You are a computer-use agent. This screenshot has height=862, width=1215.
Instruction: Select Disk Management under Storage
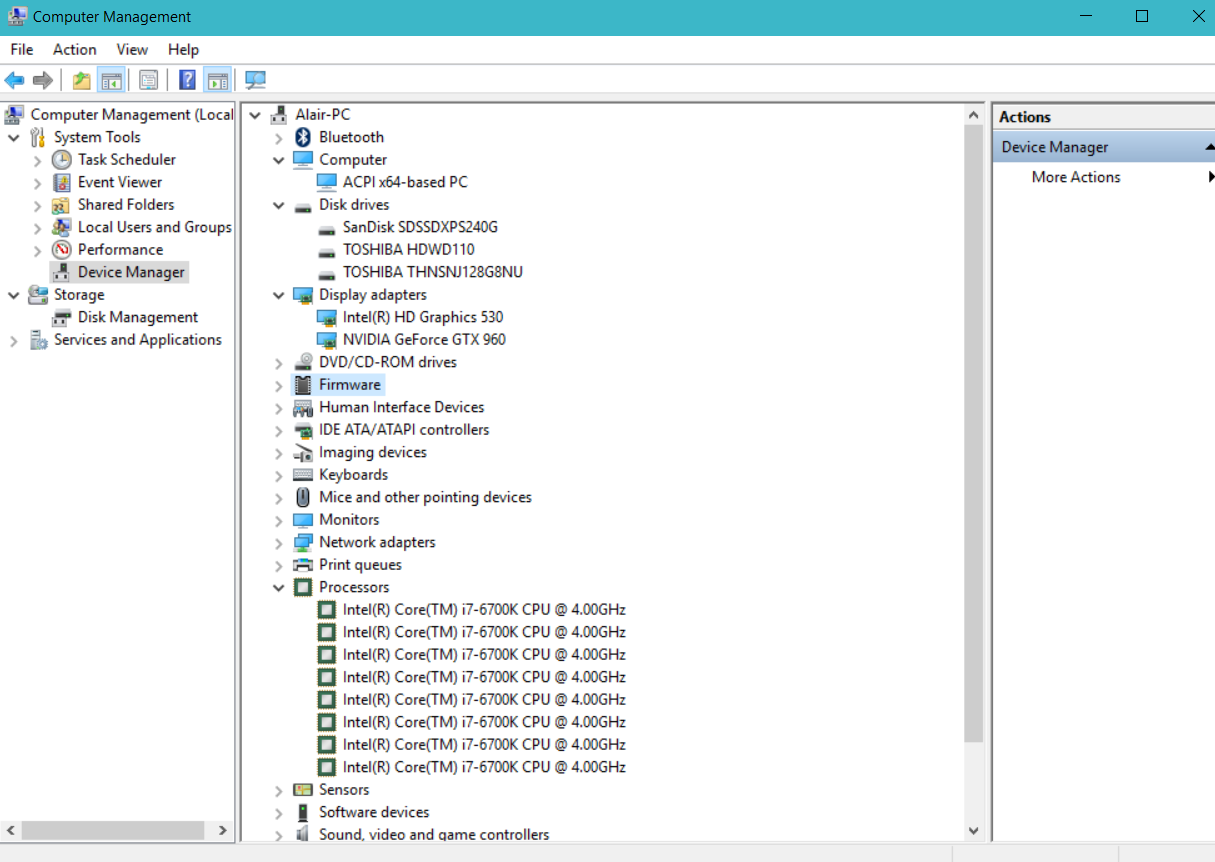137,317
